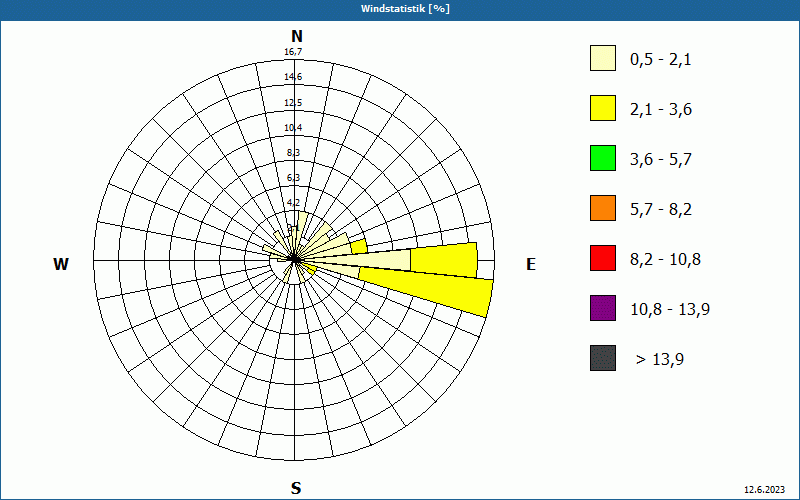This screenshot has width=800, height=500.
Task: Click the pale yellow 0,5 - 2,1 legend swatch
Action: [x=603, y=58]
